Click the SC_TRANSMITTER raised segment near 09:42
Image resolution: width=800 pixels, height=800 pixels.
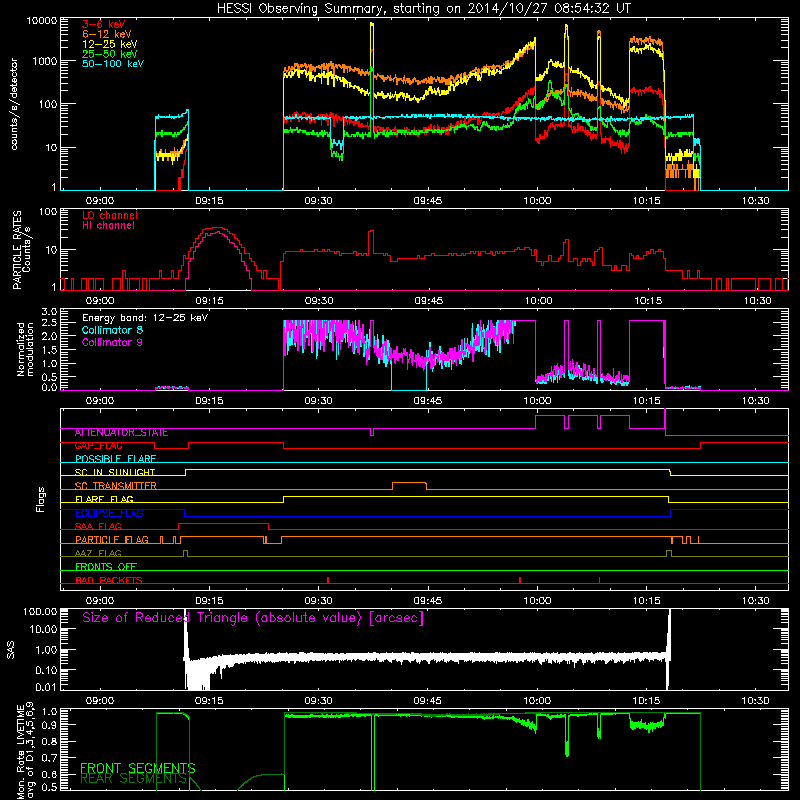pyautogui.click(x=409, y=483)
